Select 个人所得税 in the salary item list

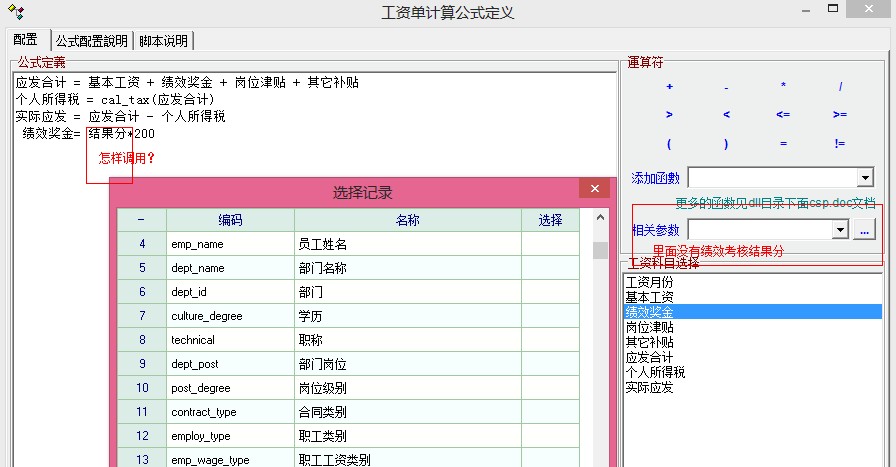656,372
